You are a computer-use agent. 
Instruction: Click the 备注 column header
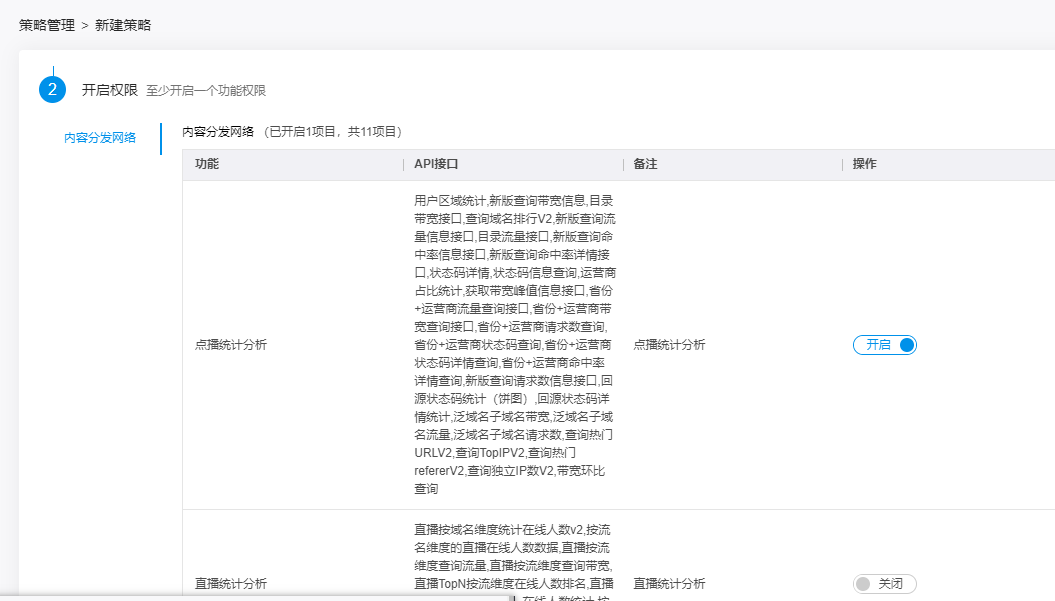pos(645,164)
